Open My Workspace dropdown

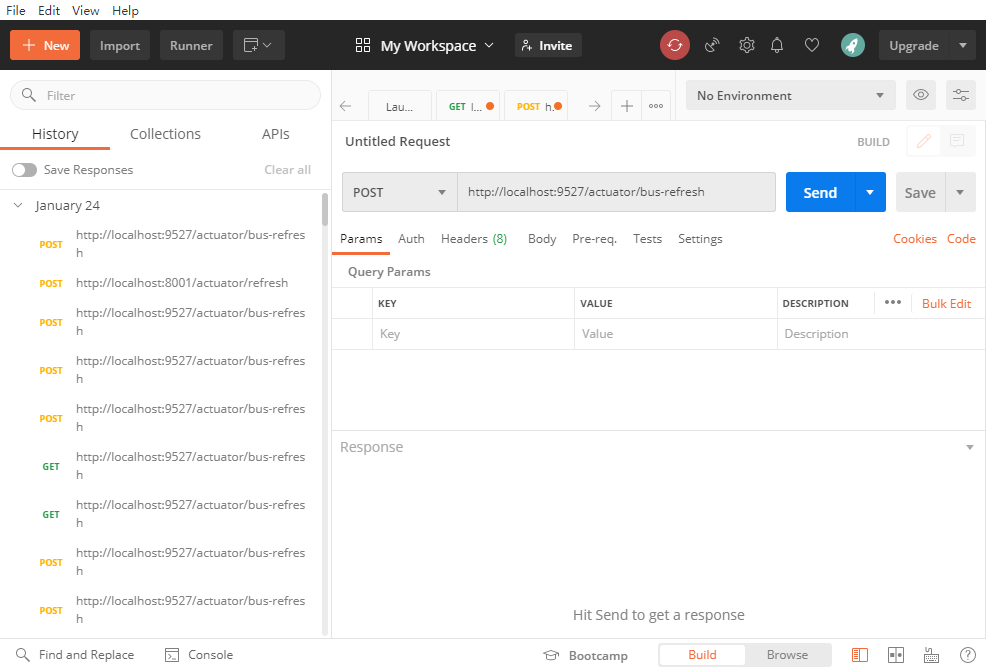[x=437, y=45]
